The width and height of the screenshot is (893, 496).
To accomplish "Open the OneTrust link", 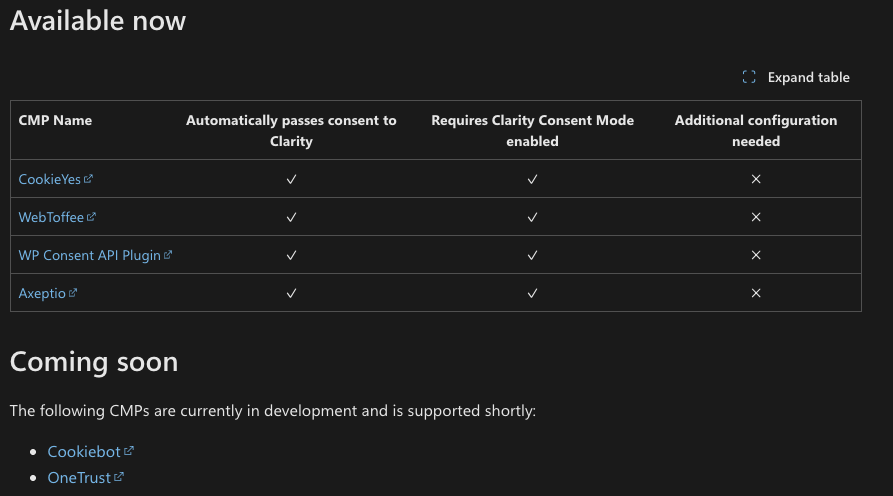I will coord(79,478).
